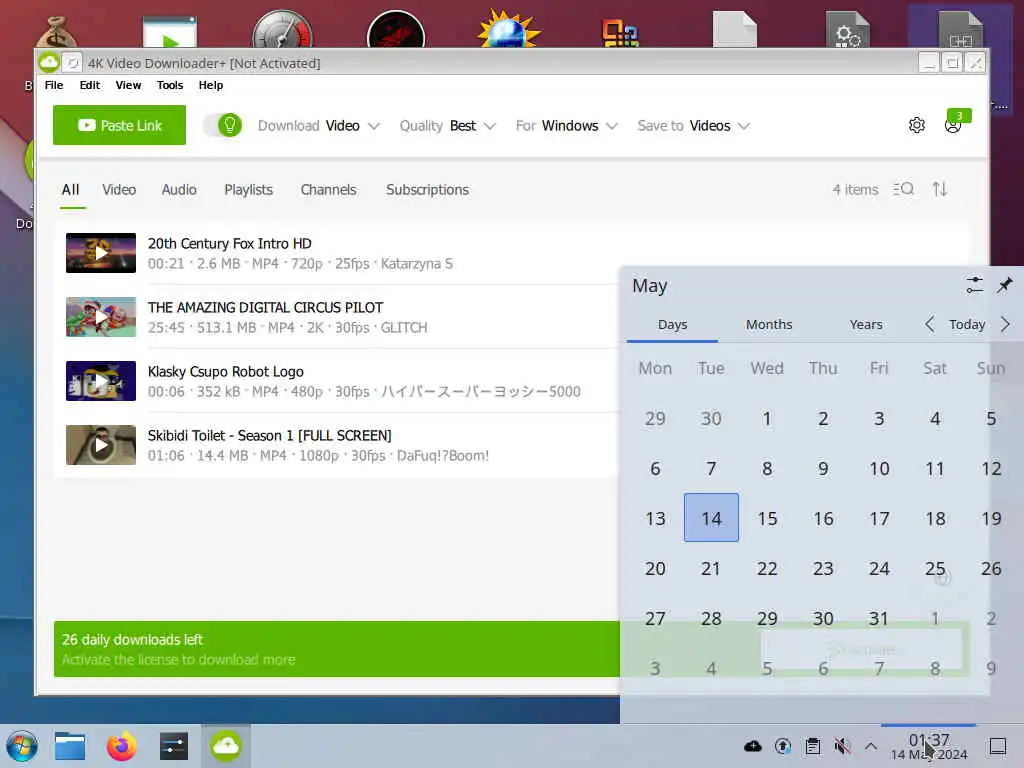Open the Save to Videos dropdown
1024x768 pixels.
point(694,125)
